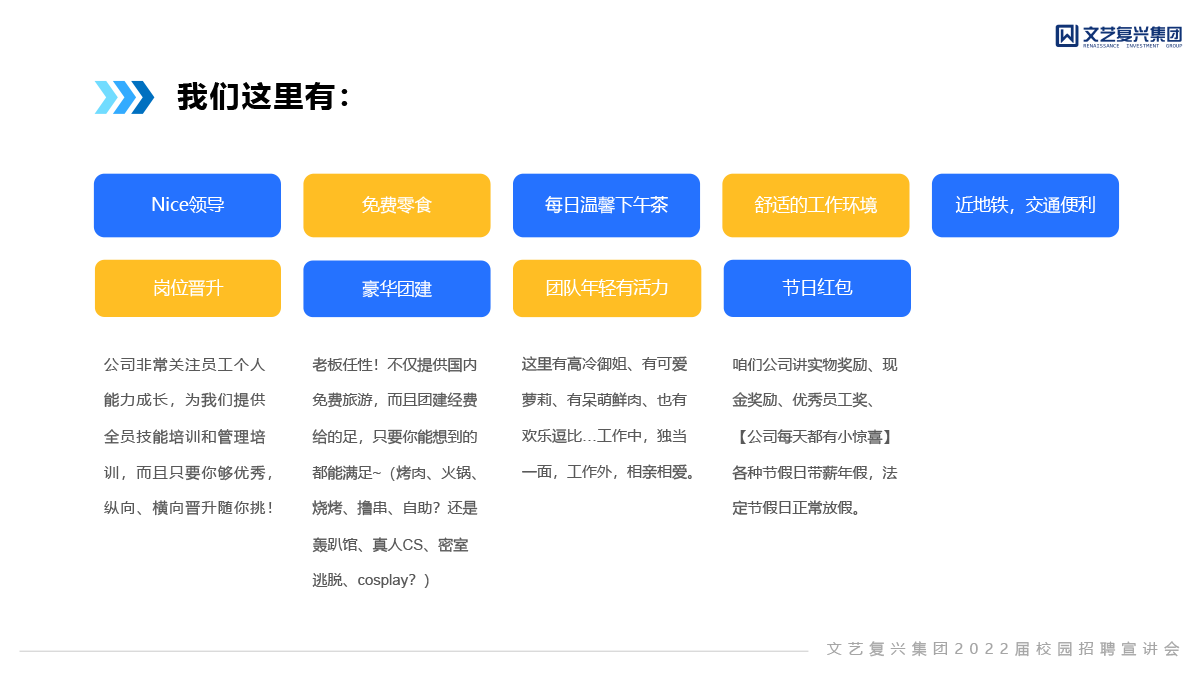1200x675 pixels.
Task: Select the yellow 免费零食 box
Action: 397,205
